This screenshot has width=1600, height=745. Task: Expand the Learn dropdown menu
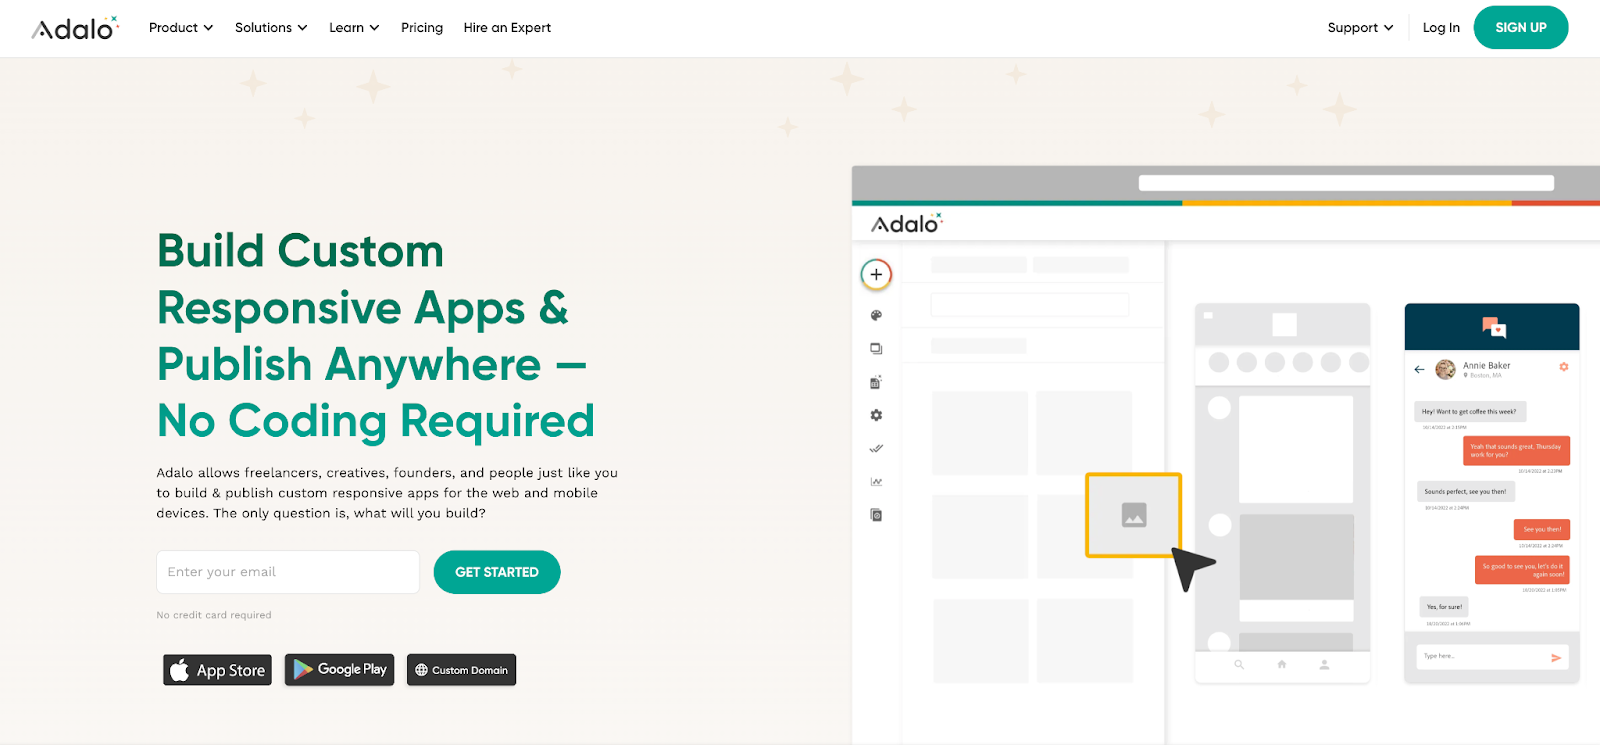354,28
